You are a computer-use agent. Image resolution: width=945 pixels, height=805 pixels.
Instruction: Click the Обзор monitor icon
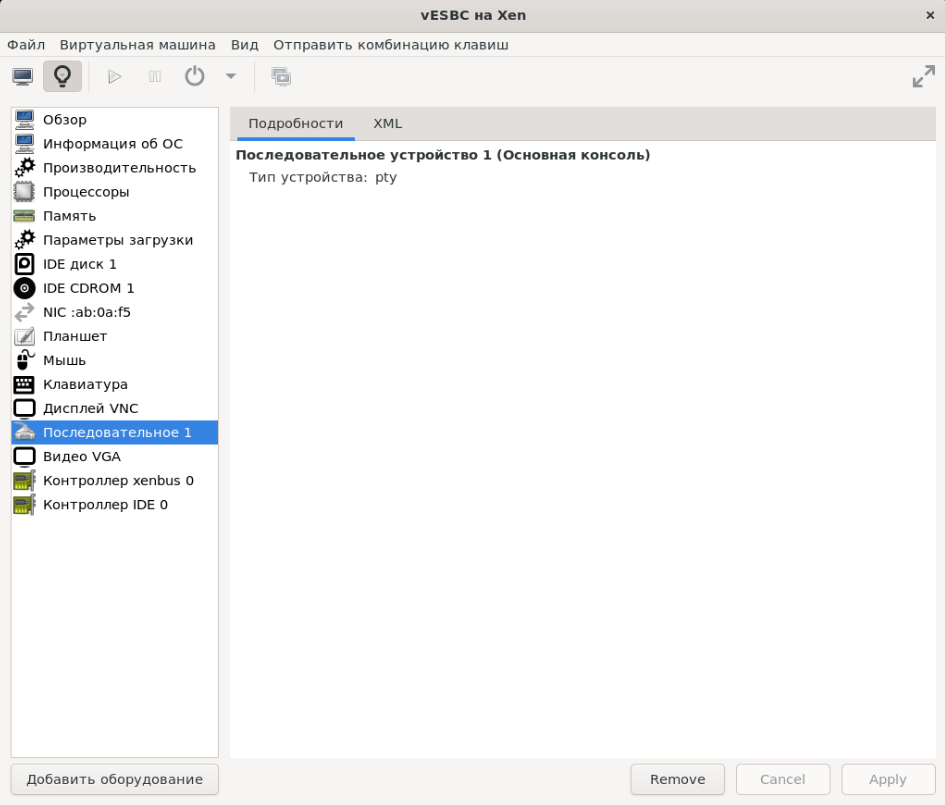pyautogui.click(x=25, y=120)
